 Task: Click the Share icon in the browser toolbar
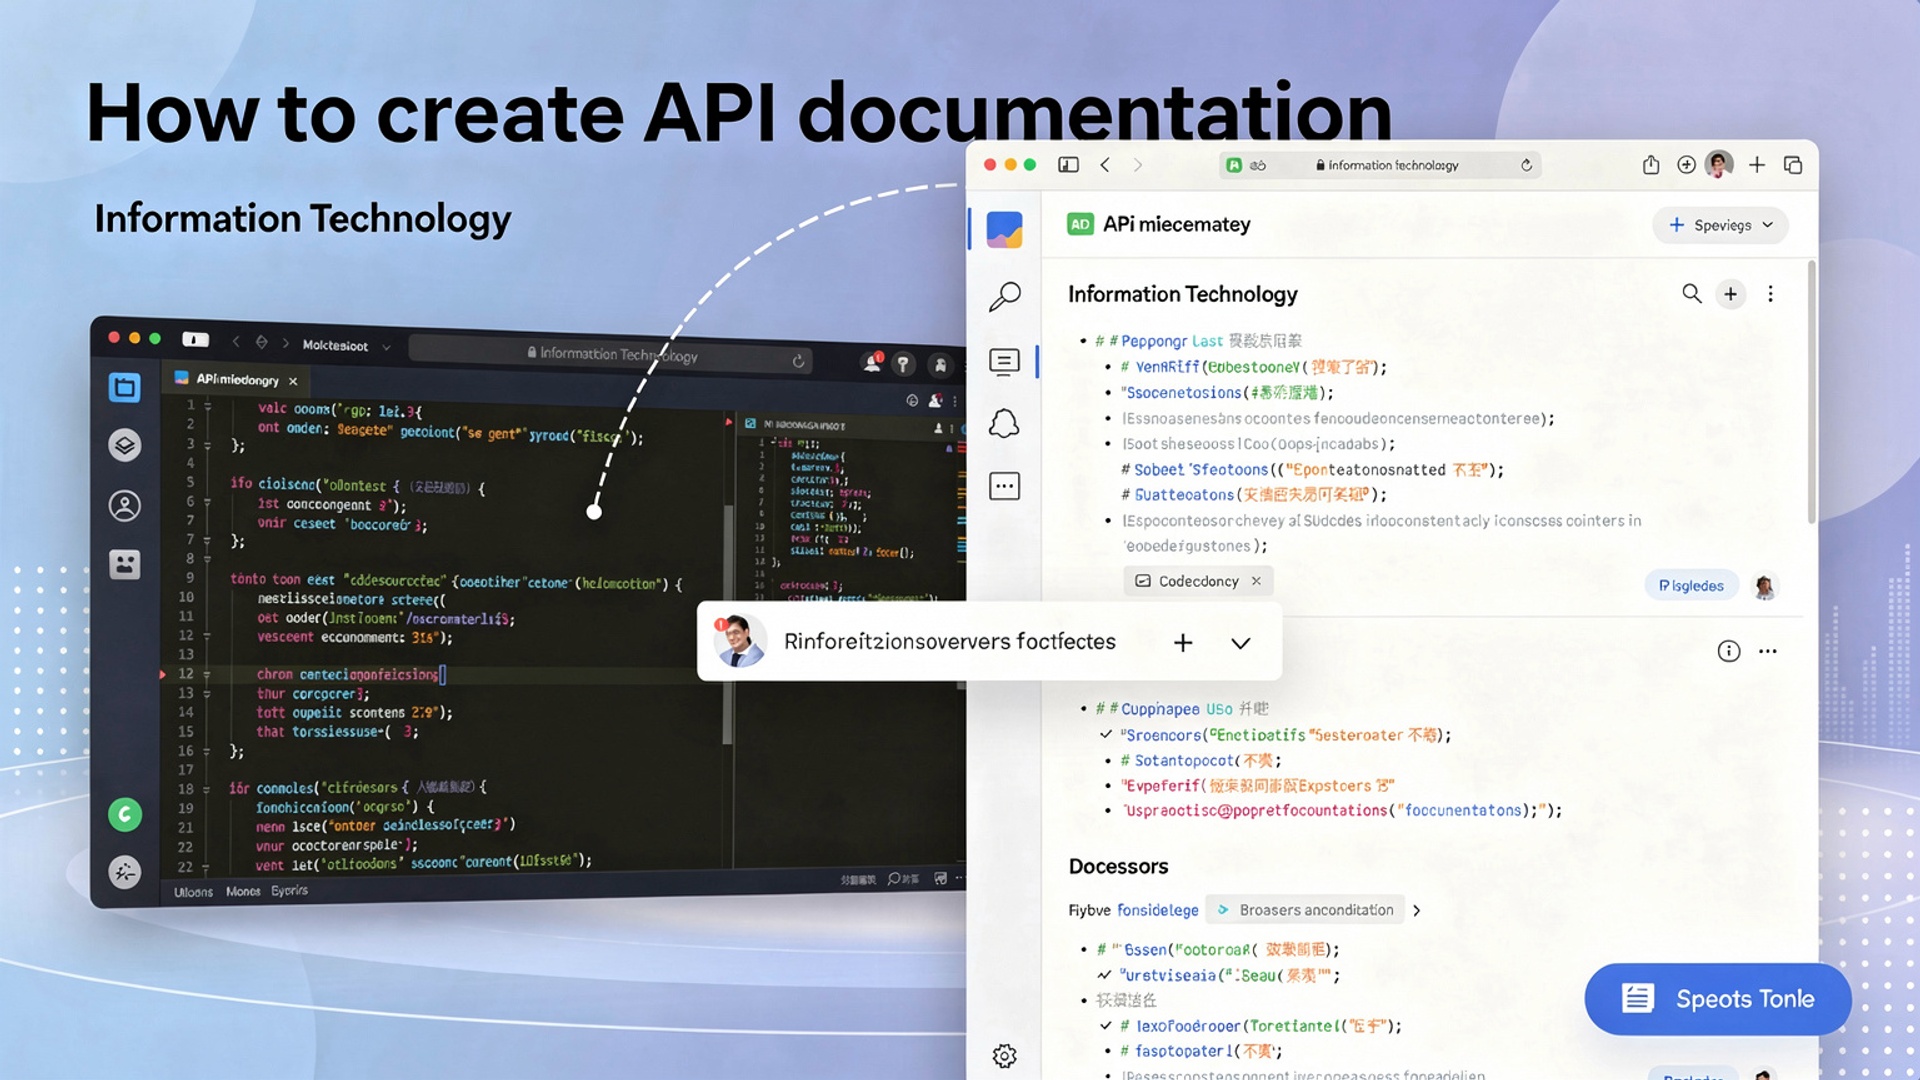click(x=1651, y=165)
